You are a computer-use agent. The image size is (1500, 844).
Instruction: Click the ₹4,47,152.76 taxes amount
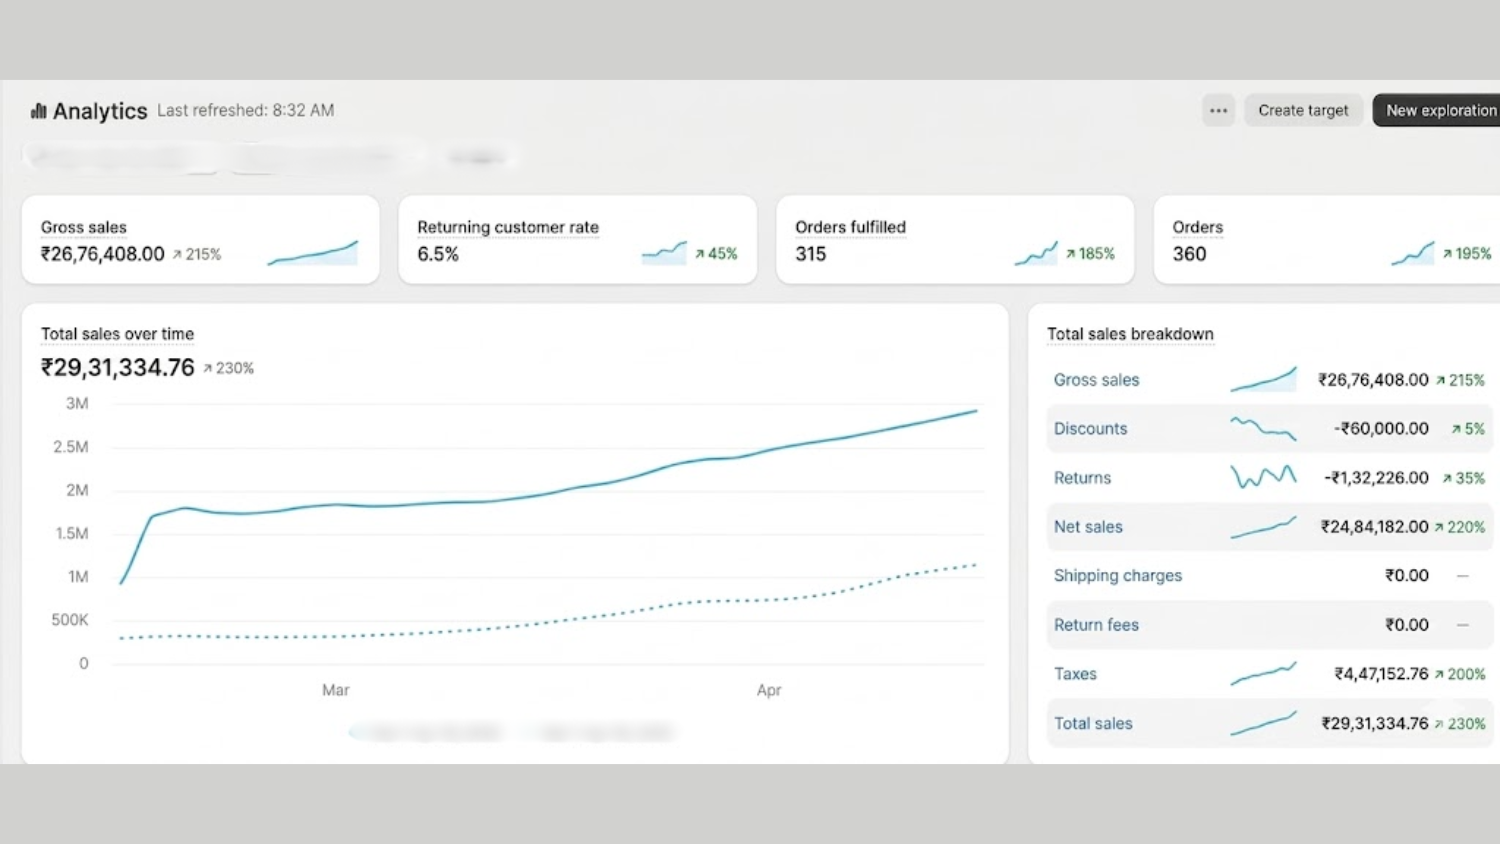(x=1381, y=674)
